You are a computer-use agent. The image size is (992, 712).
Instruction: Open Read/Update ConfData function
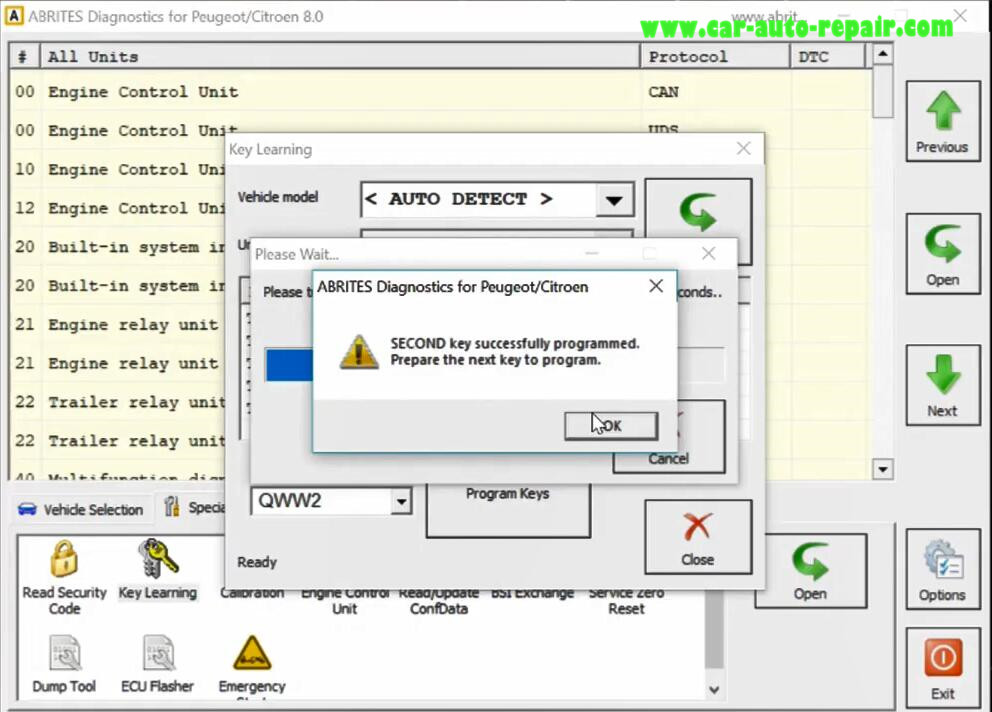[x=438, y=601]
